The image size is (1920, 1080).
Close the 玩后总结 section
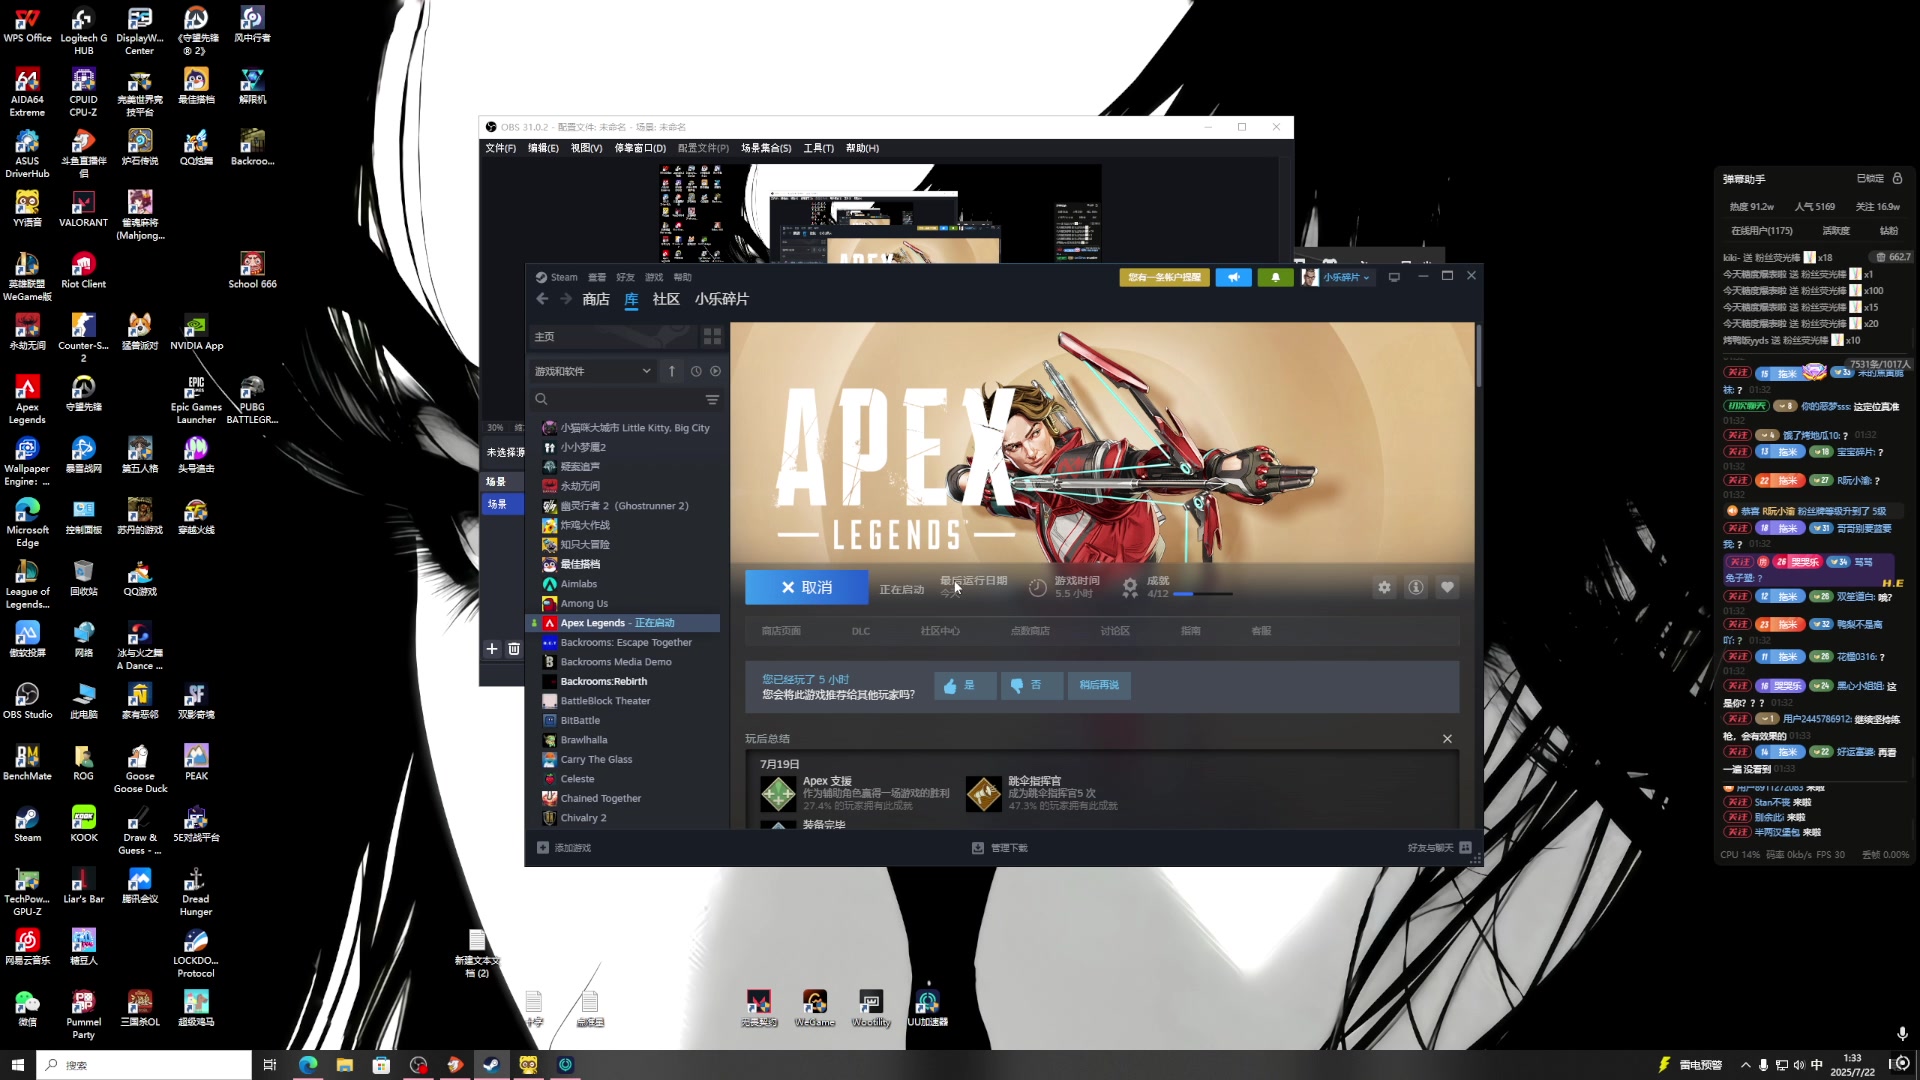click(x=1447, y=739)
